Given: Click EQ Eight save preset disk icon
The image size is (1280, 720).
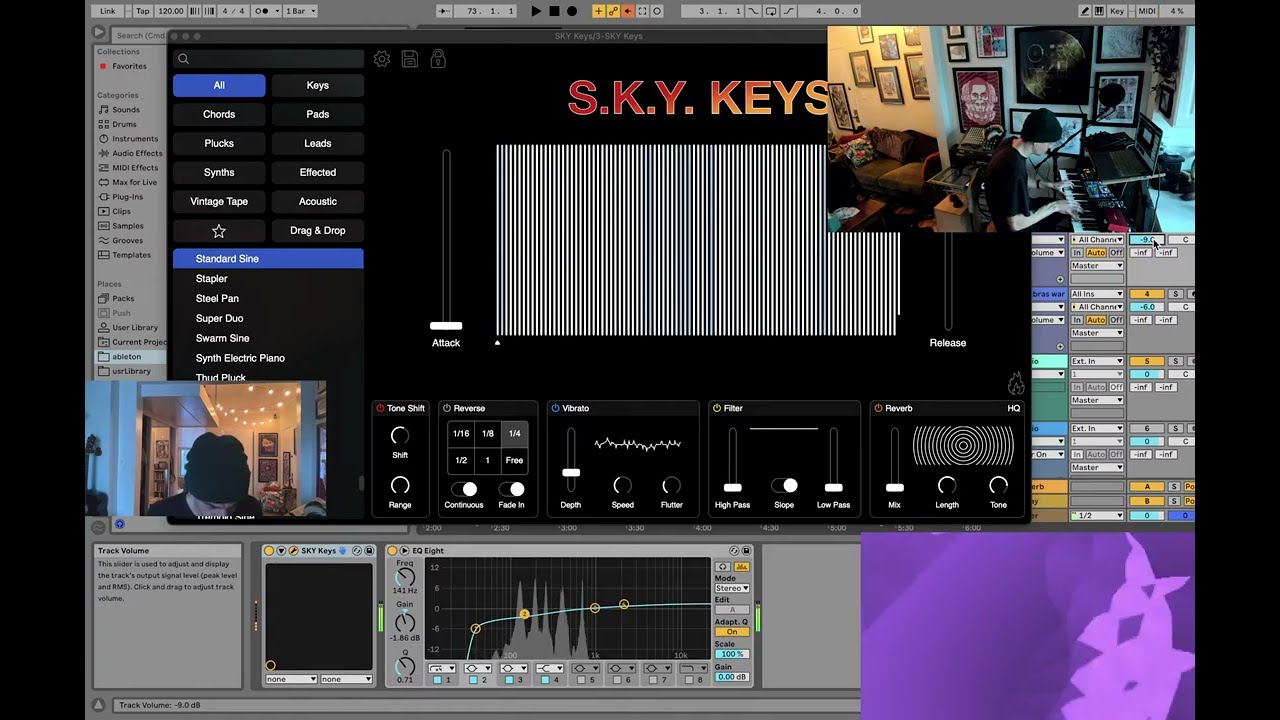Looking at the screenshot, I should [x=746, y=551].
